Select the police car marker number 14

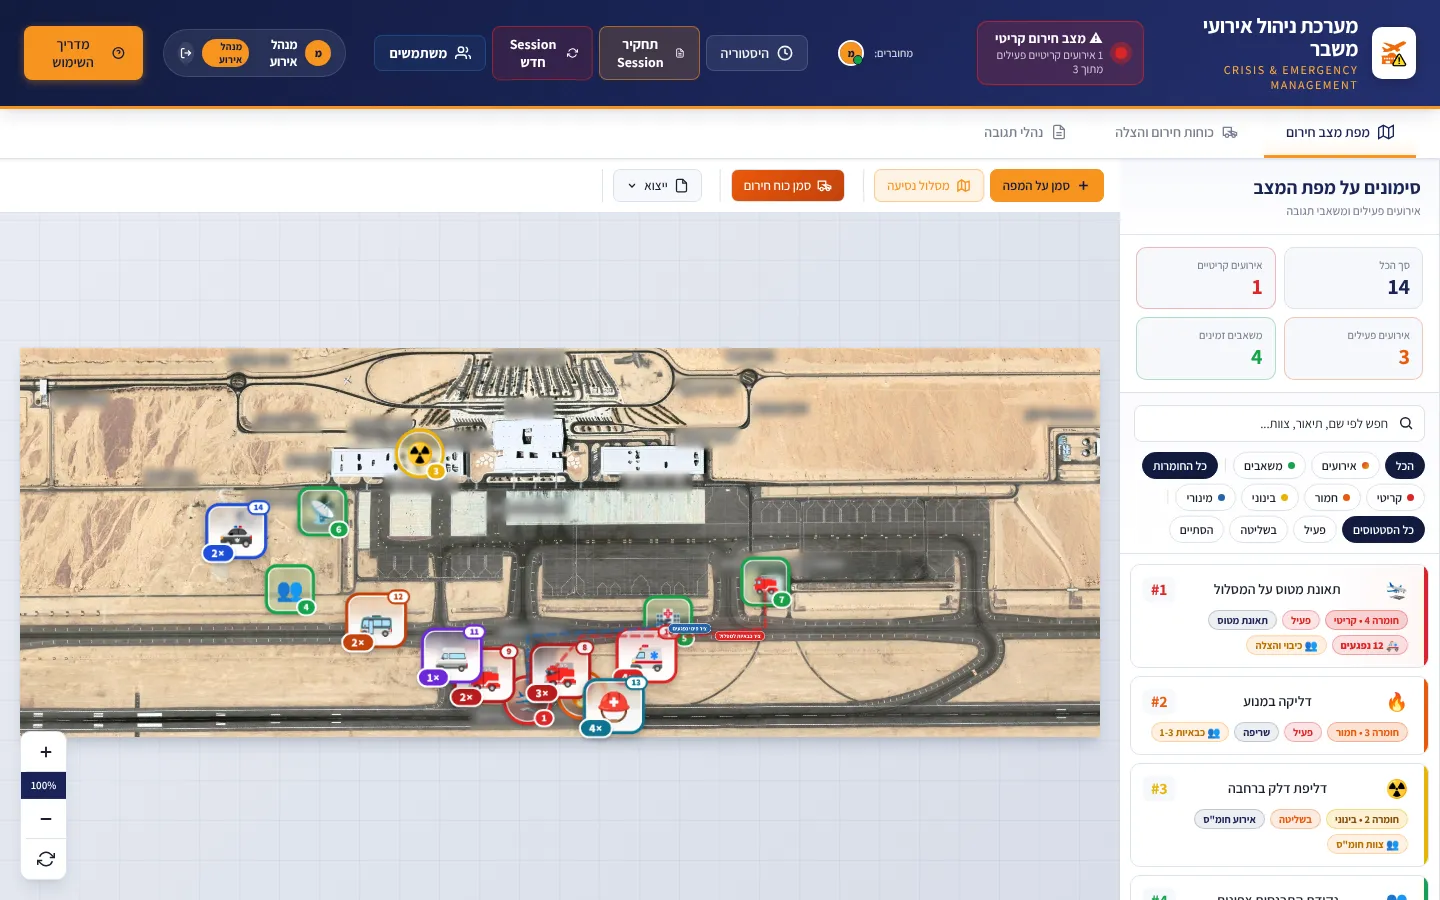pyautogui.click(x=236, y=531)
